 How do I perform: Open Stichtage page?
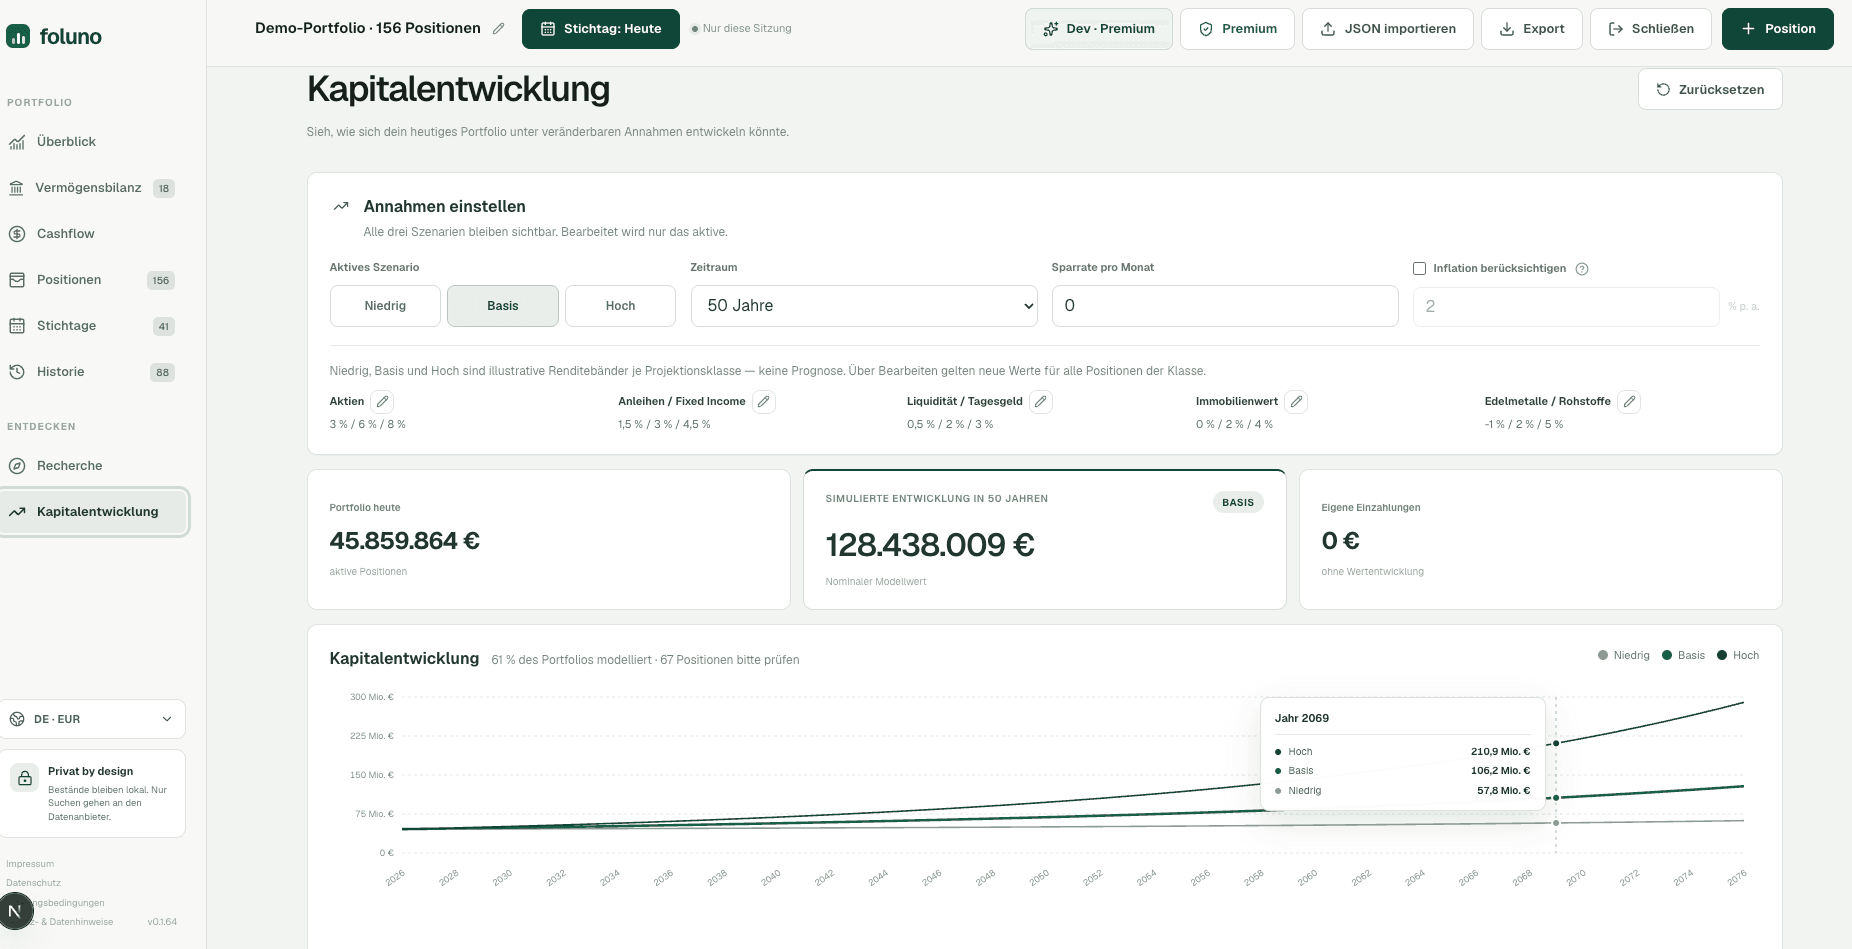click(x=94, y=326)
